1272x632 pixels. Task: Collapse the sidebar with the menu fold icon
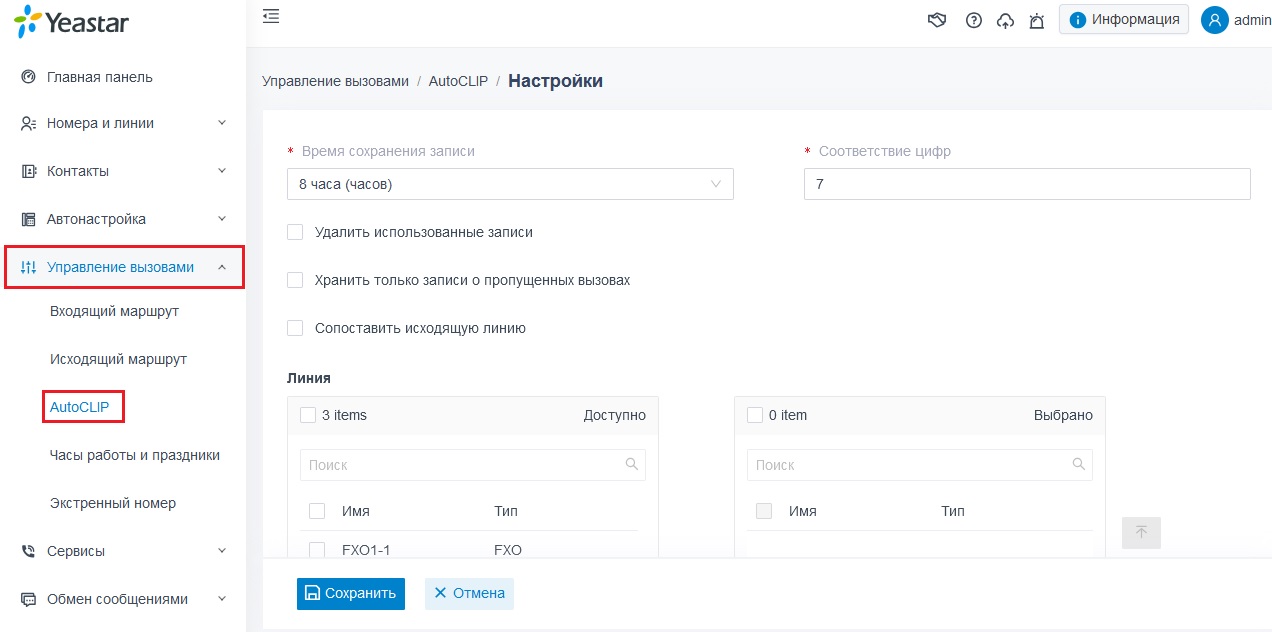[271, 16]
